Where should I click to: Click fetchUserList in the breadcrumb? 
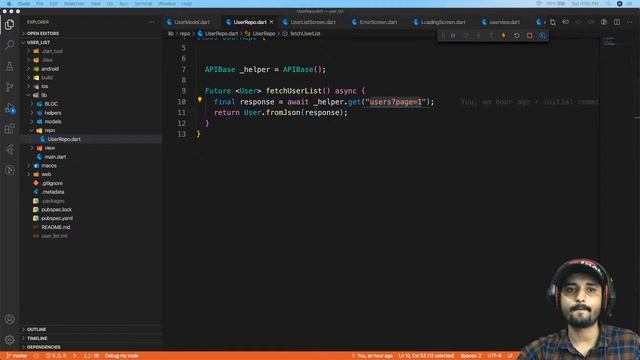point(301,34)
